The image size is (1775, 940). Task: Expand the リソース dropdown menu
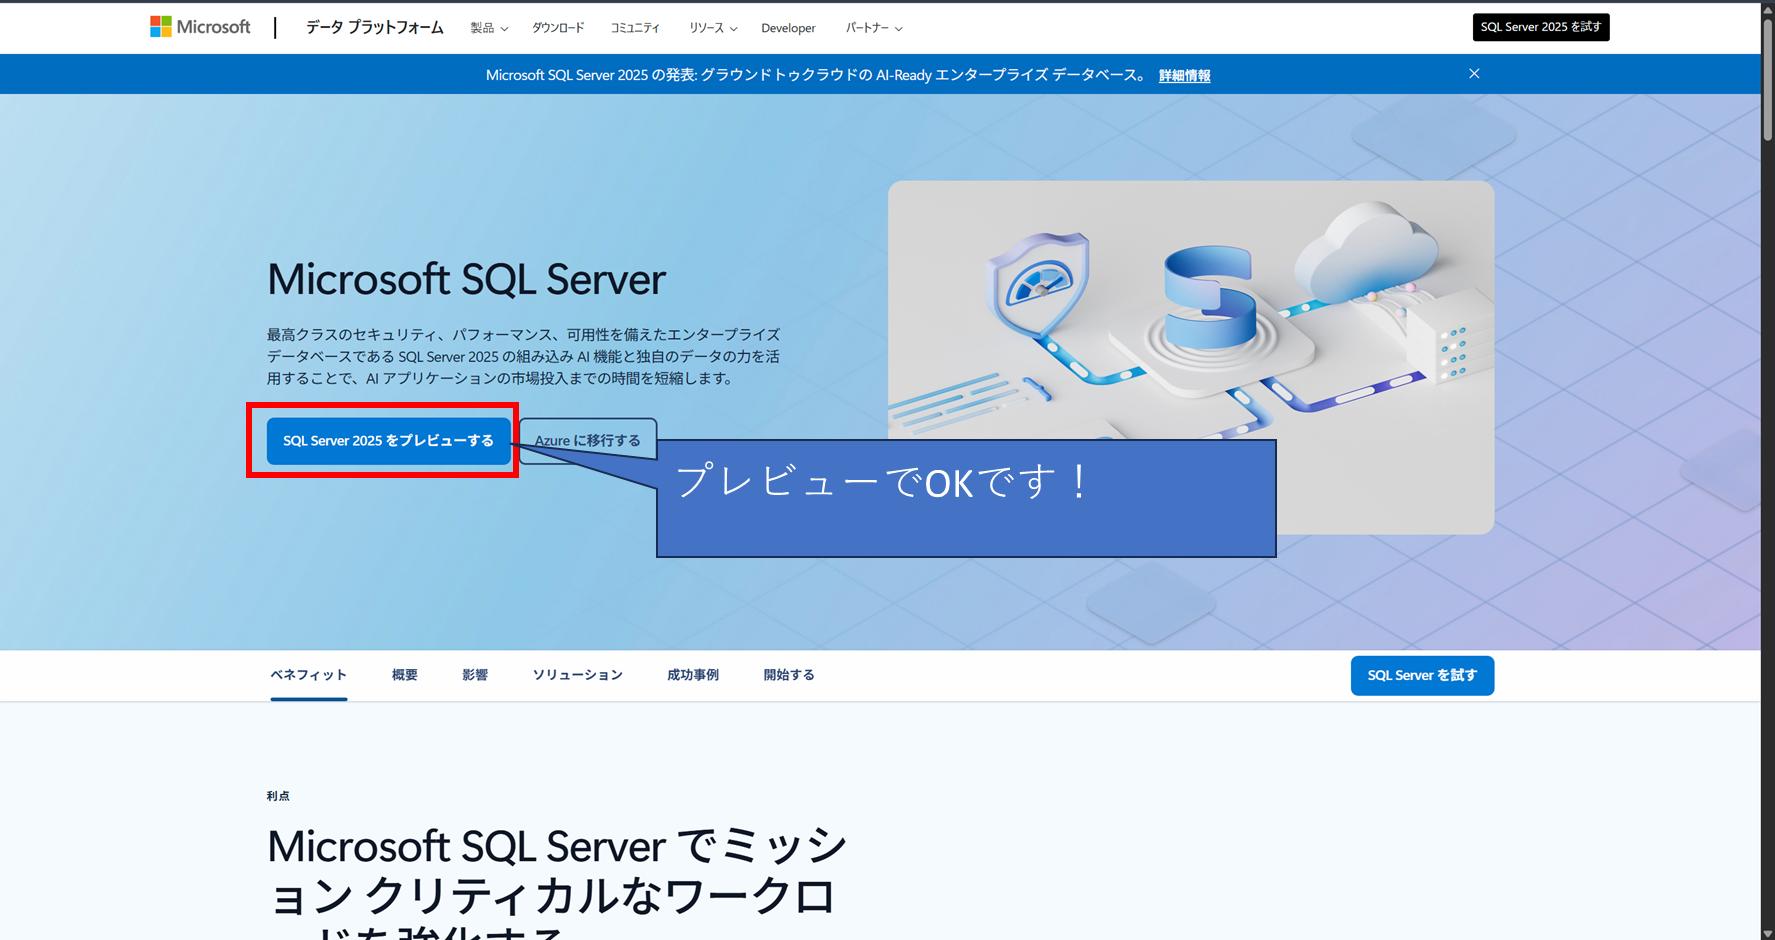coord(712,28)
